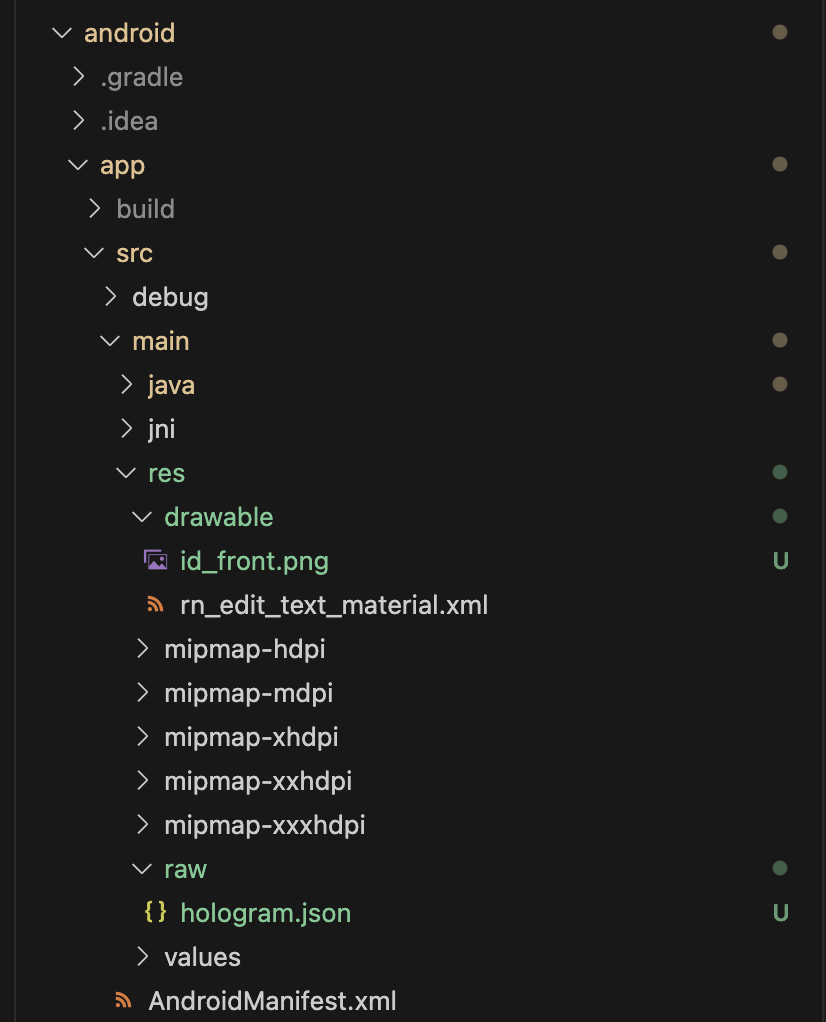The height and width of the screenshot is (1022, 826).
Task: Expand the .gradle folder
Action: click(x=77, y=76)
